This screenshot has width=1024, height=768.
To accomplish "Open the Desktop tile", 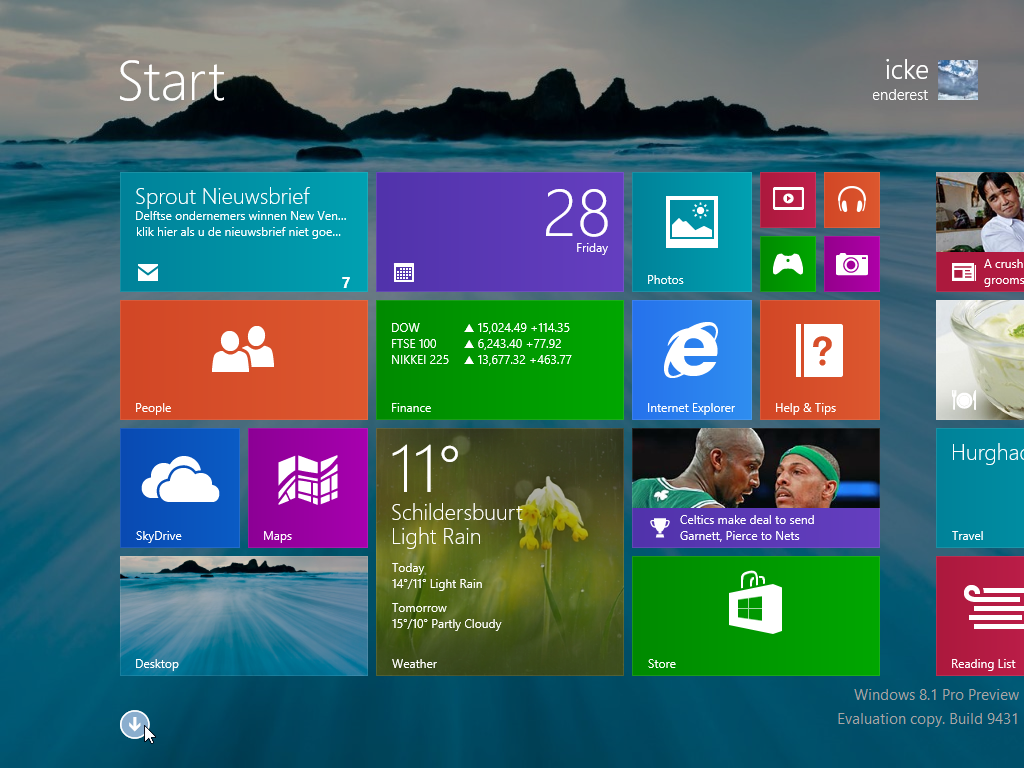I will [243, 616].
